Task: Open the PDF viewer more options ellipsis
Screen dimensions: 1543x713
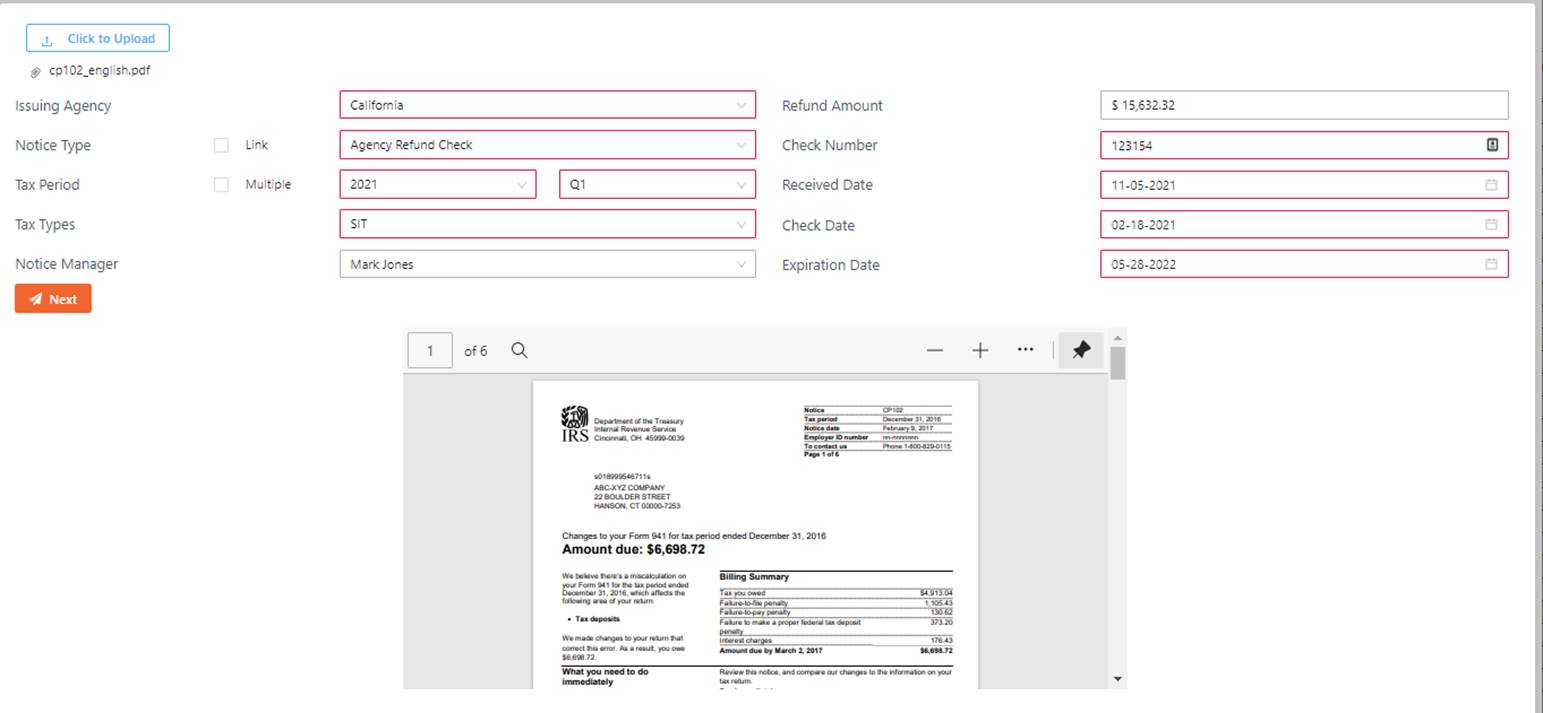Action: click(1025, 350)
